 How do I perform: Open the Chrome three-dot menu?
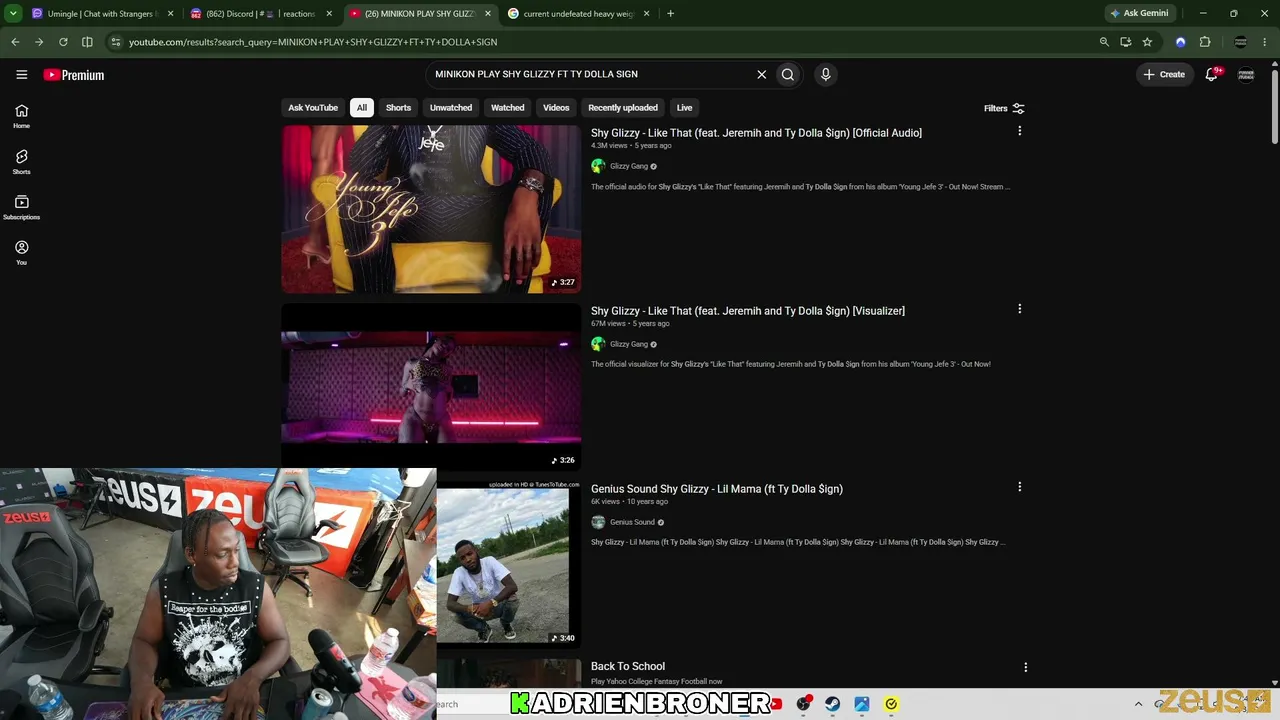pos(1266,42)
